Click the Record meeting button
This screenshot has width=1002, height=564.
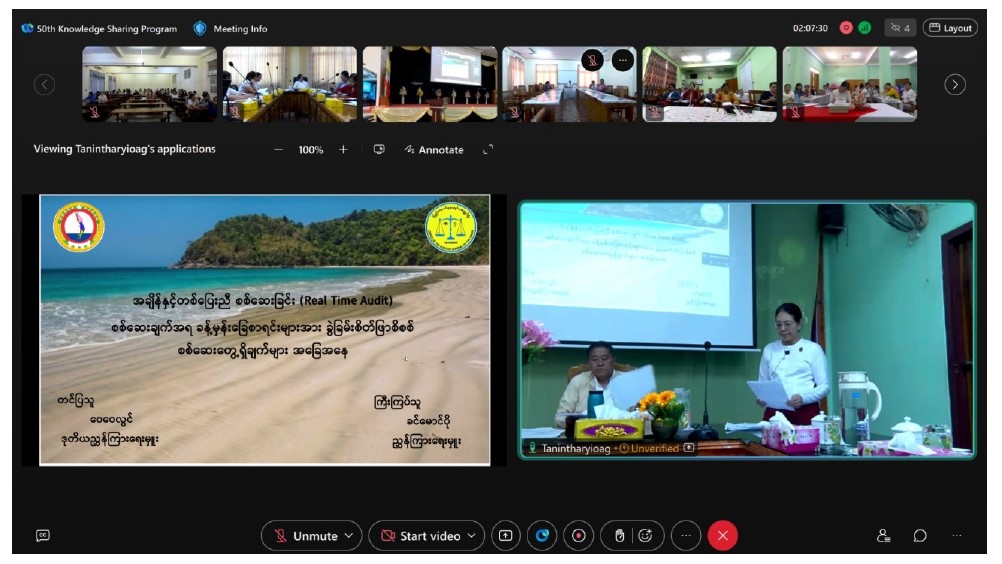578,536
